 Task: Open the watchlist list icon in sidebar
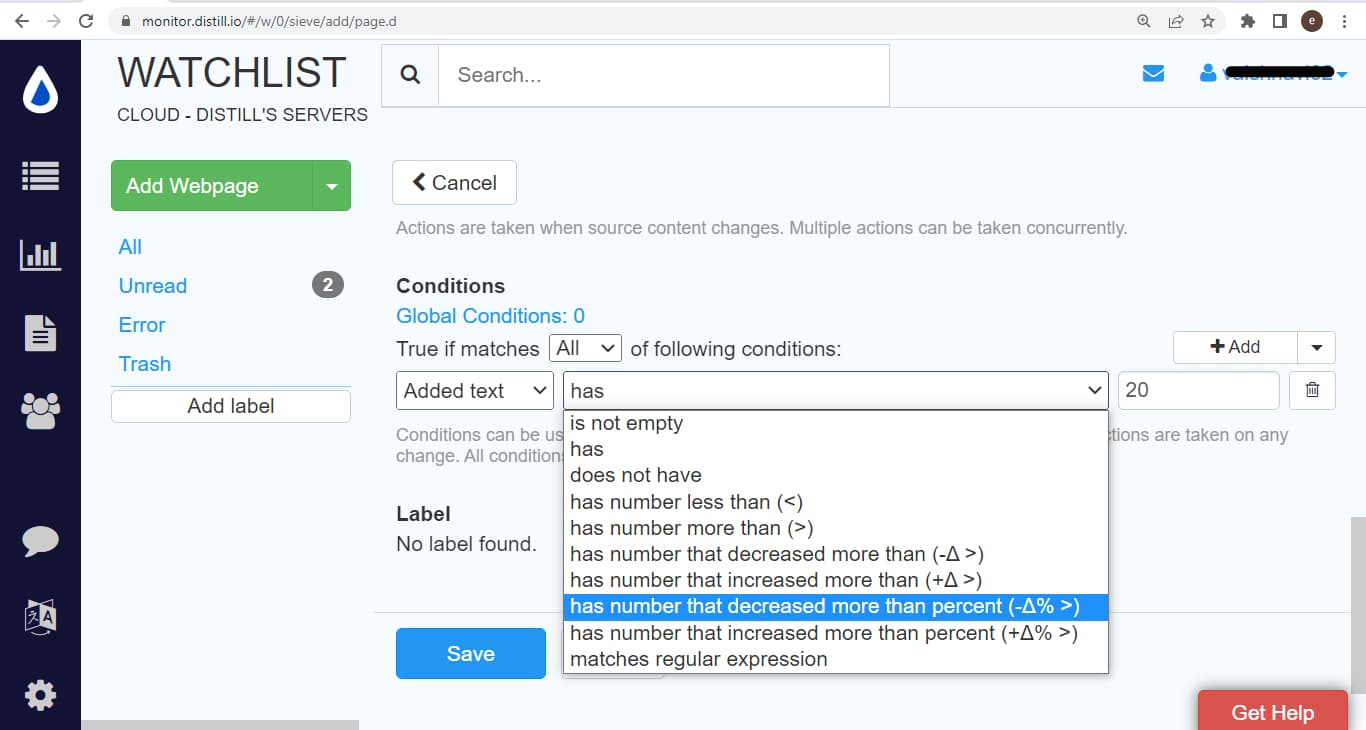[x=40, y=177]
